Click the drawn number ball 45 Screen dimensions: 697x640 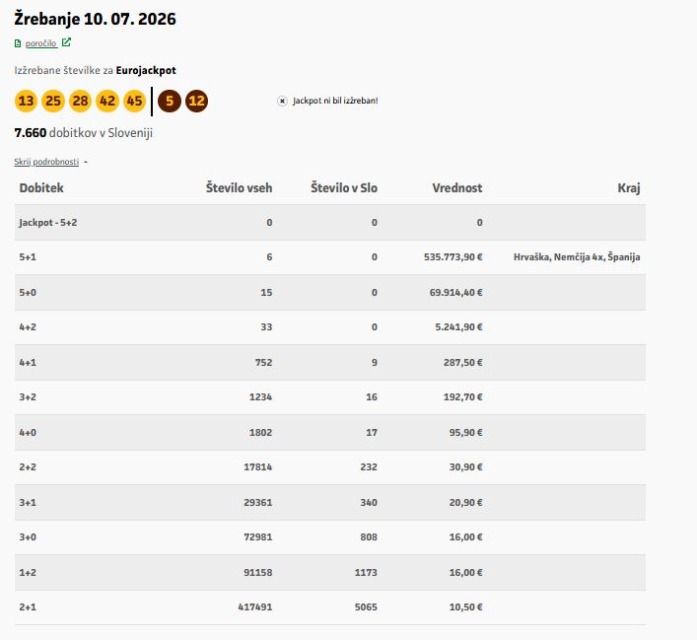134,101
